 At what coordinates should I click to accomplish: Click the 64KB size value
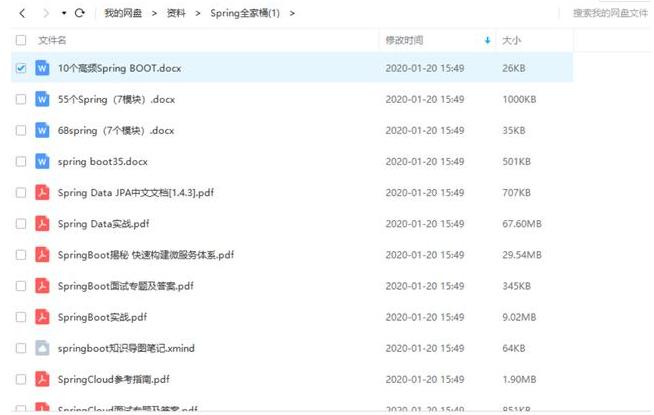tap(514, 348)
